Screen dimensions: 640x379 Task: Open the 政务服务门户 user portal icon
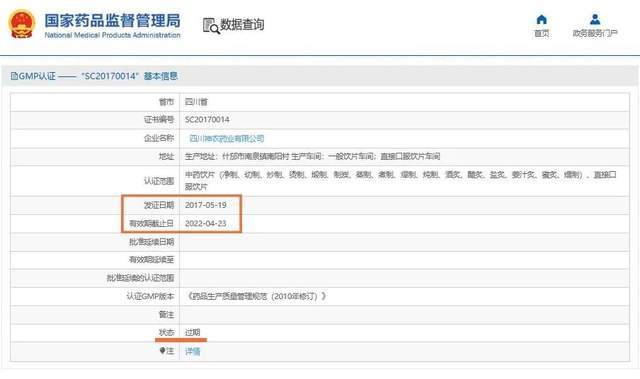coord(595,19)
